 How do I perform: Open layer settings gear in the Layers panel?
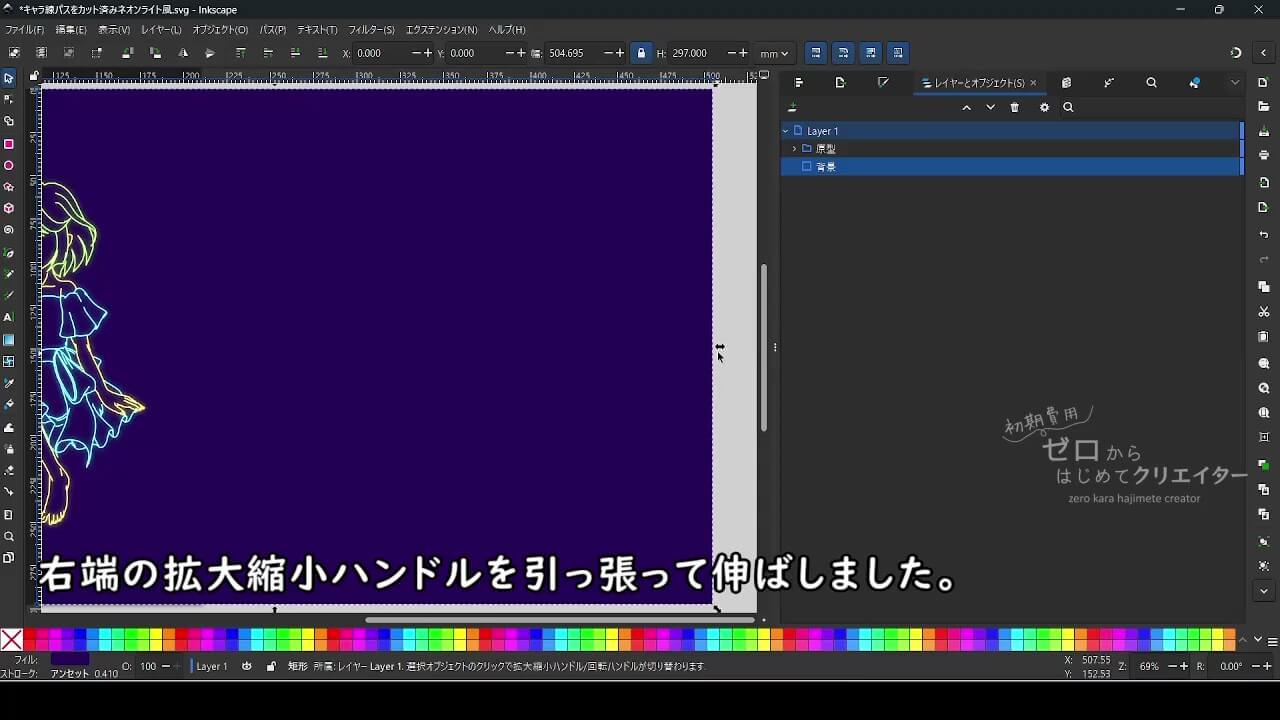1044,108
